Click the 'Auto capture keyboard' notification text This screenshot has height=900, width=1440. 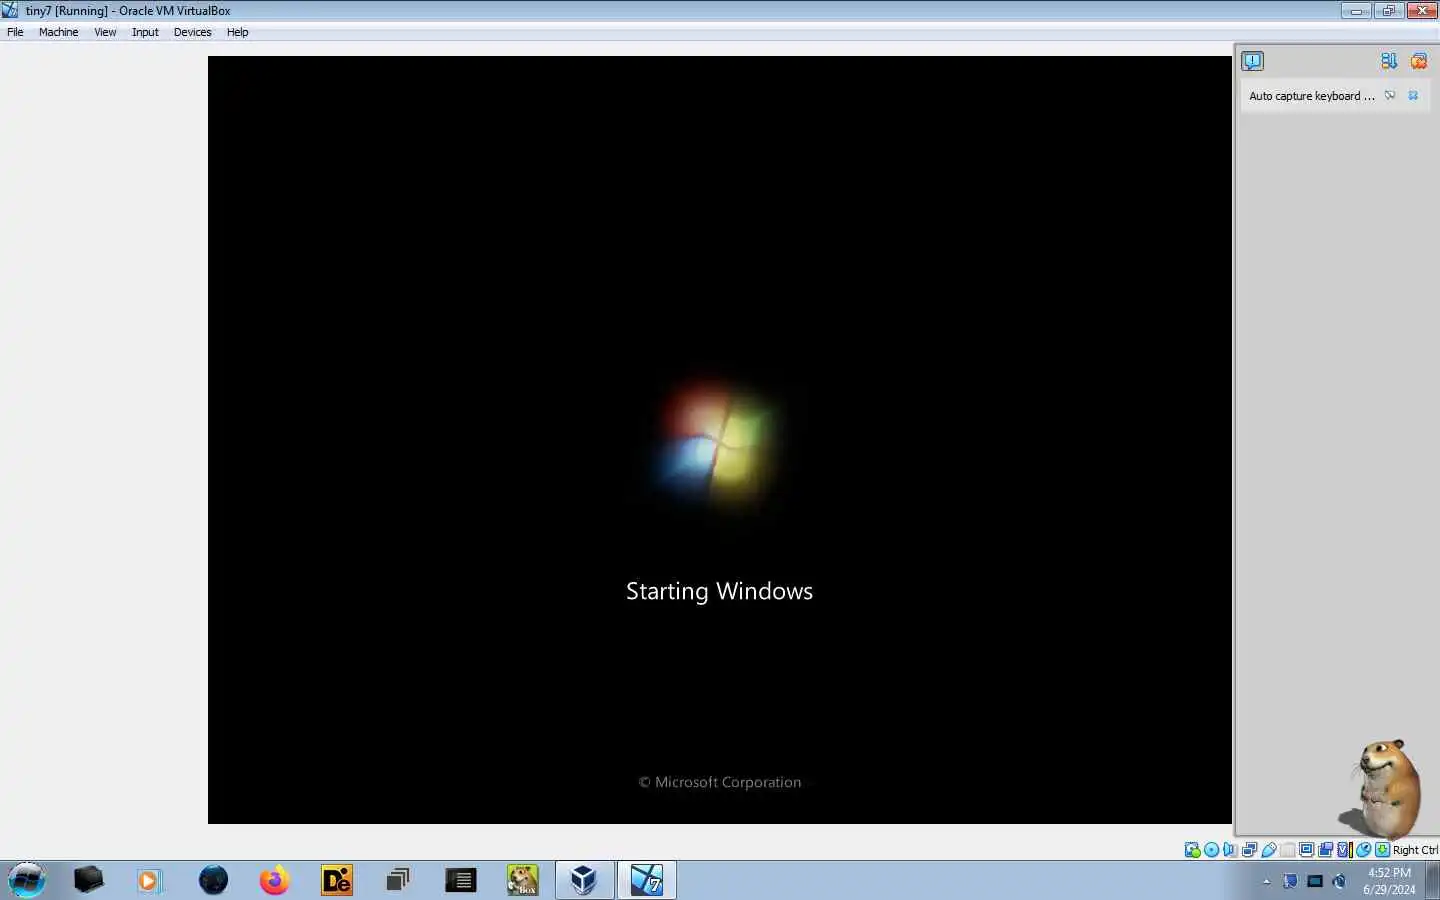pyautogui.click(x=1312, y=96)
